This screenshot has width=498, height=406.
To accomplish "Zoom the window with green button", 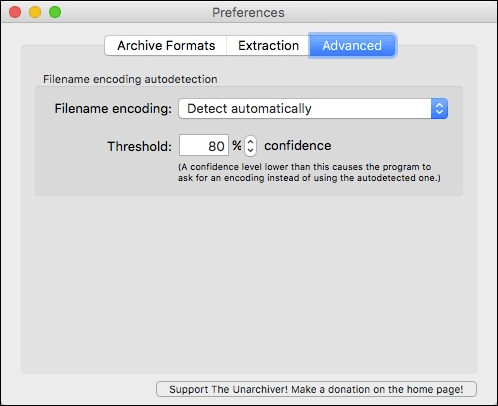I will [55, 12].
